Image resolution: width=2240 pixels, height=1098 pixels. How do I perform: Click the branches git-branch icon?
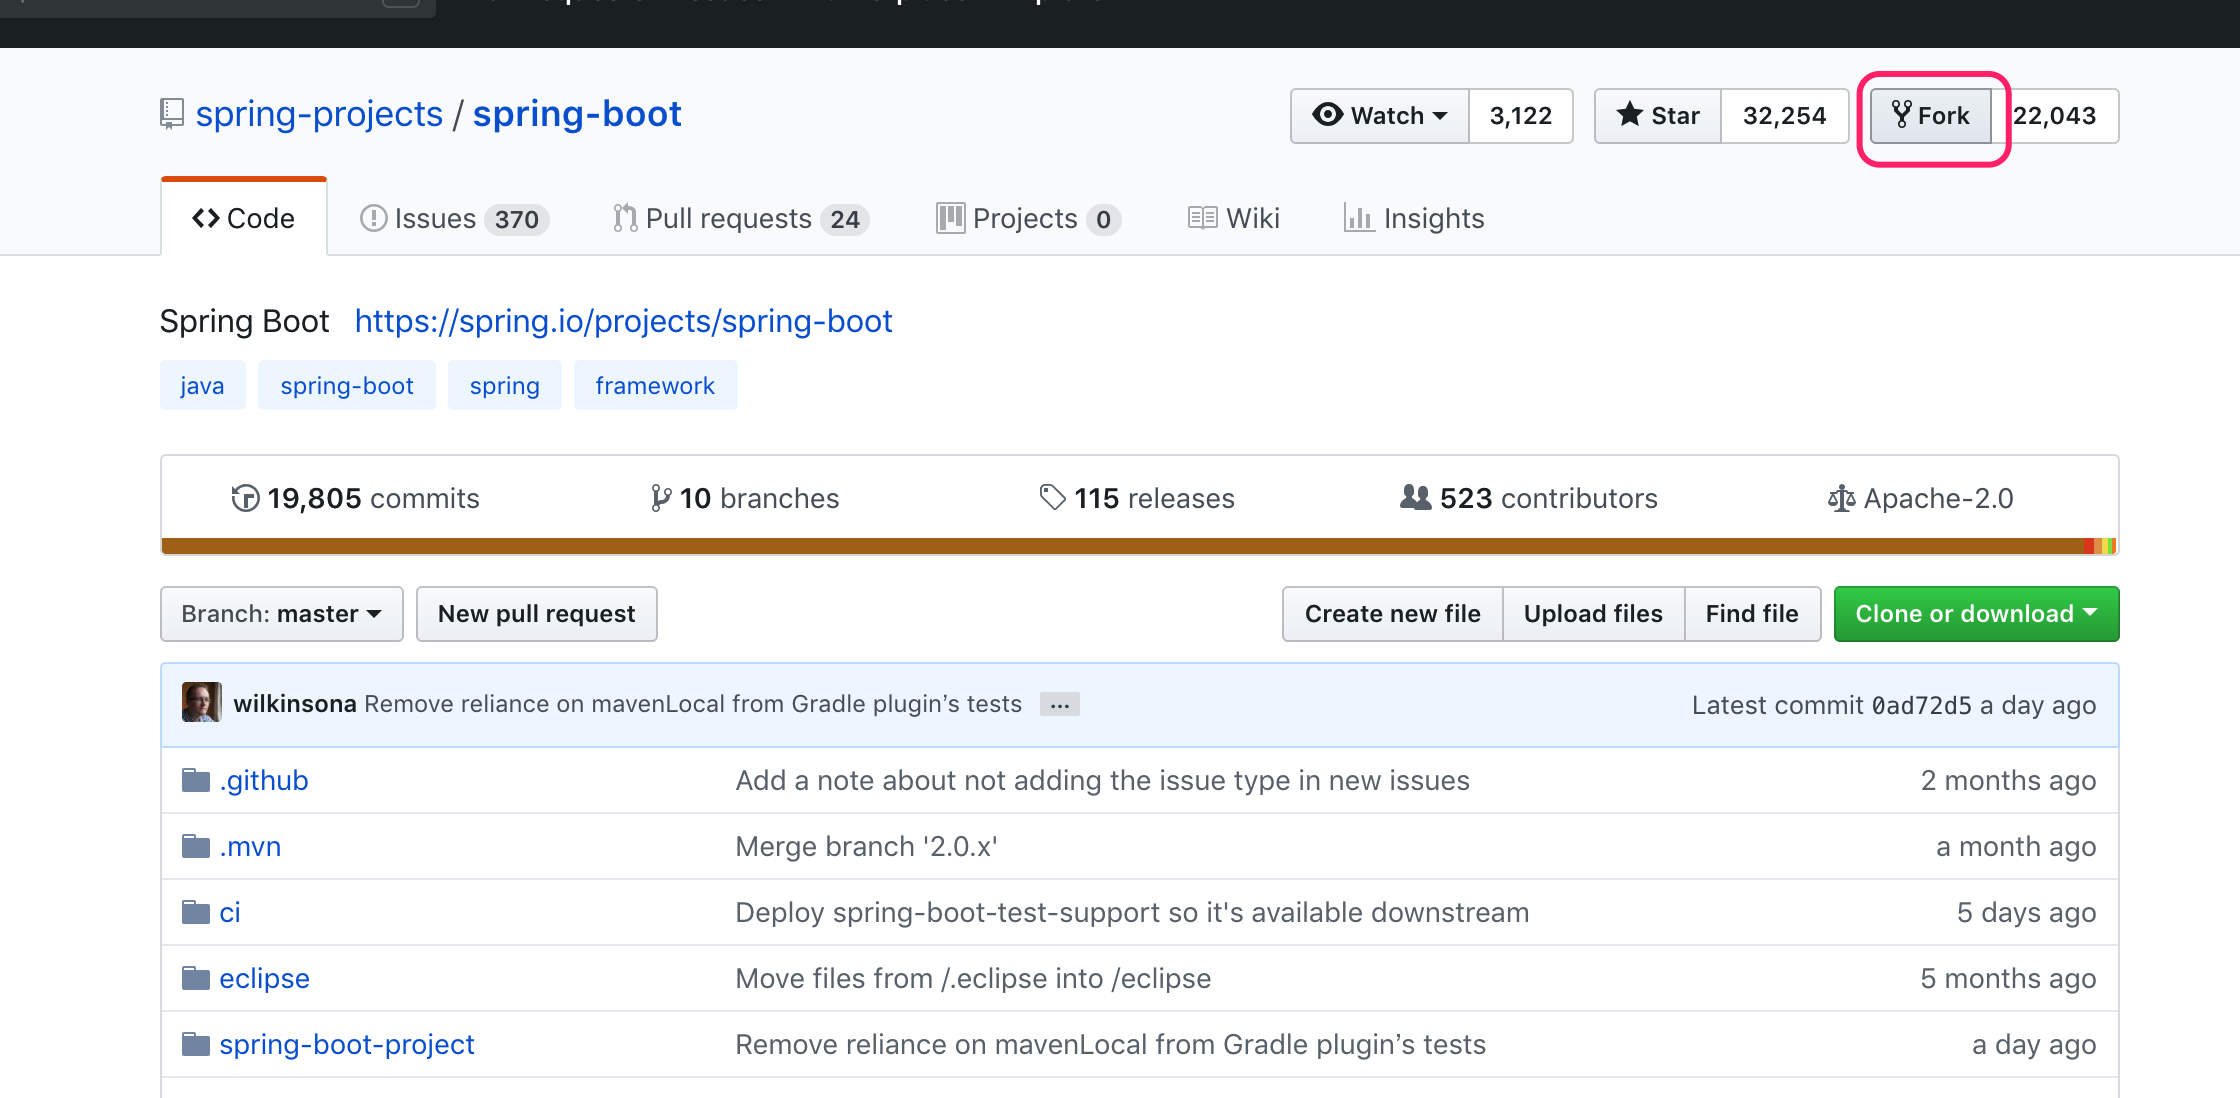[660, 498]
